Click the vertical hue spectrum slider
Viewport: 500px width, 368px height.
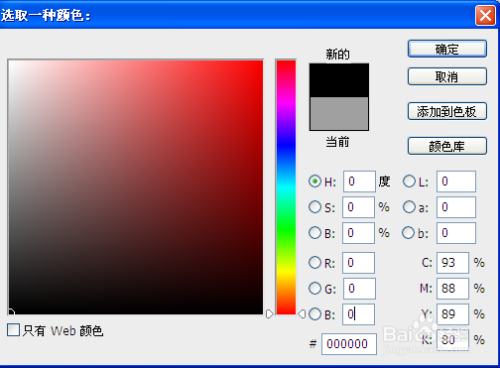pos(286,187)
